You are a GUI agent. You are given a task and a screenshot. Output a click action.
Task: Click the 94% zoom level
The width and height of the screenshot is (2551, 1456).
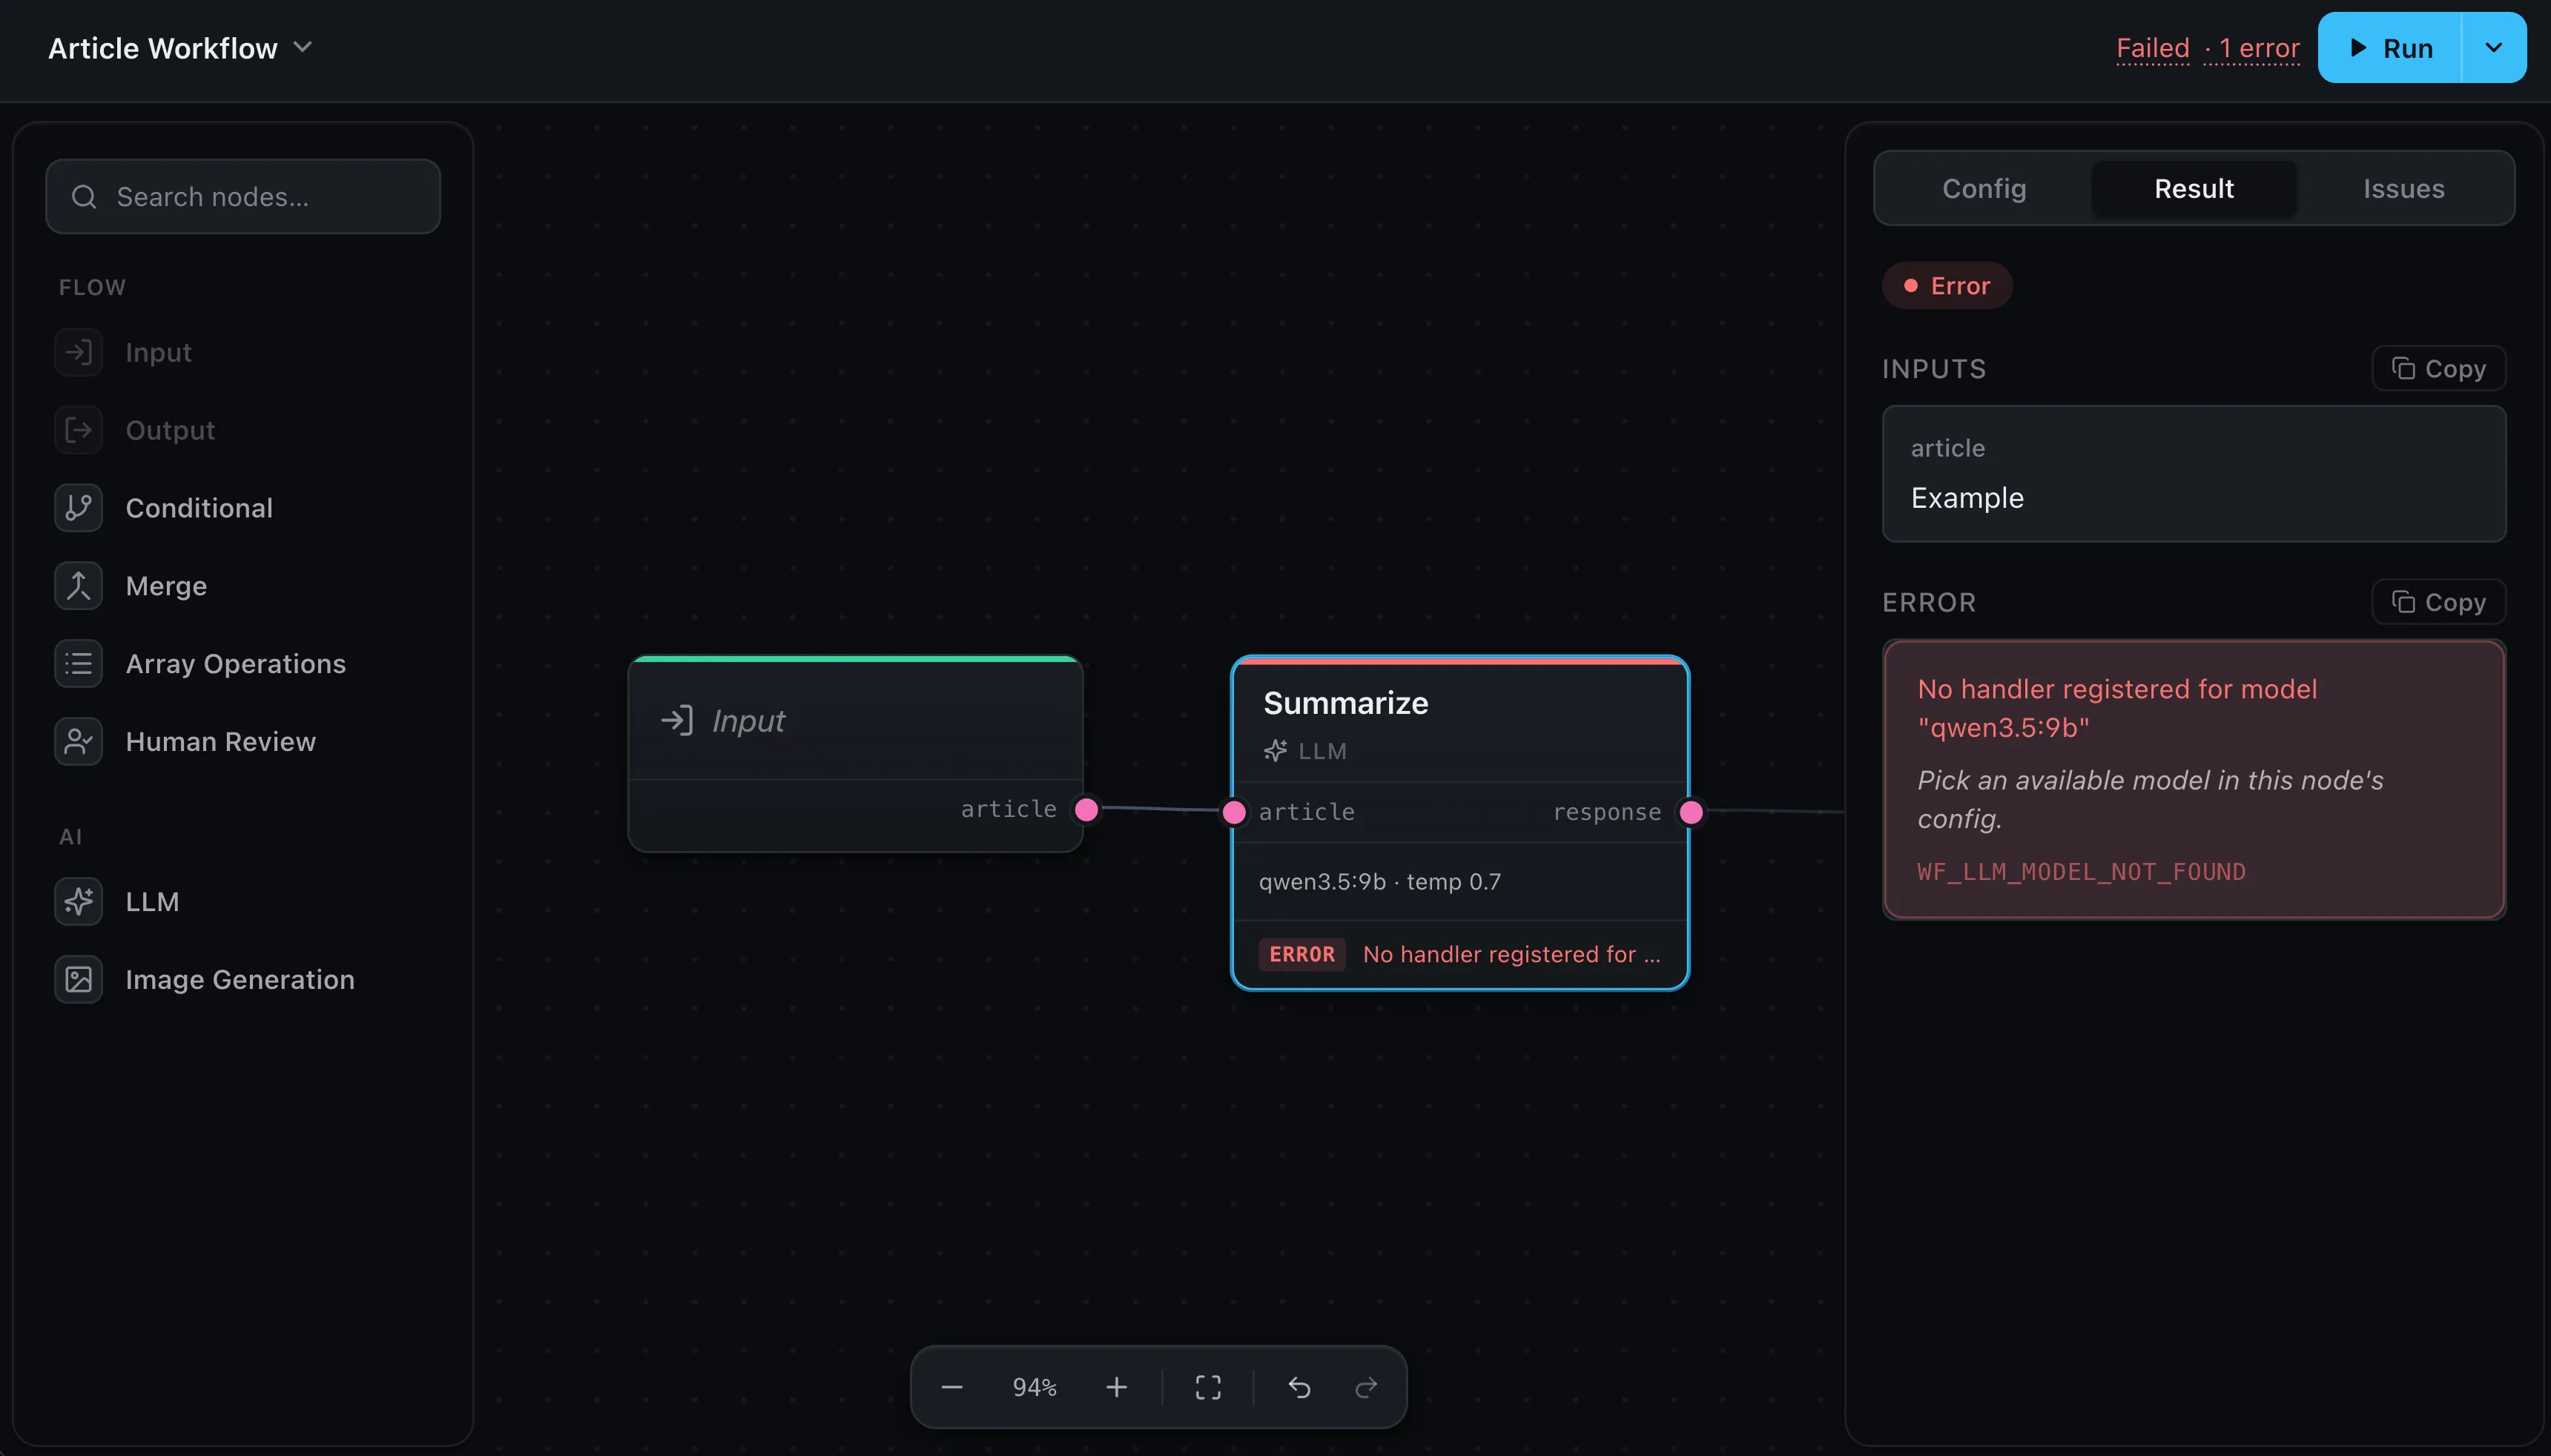[1034, 1387]
